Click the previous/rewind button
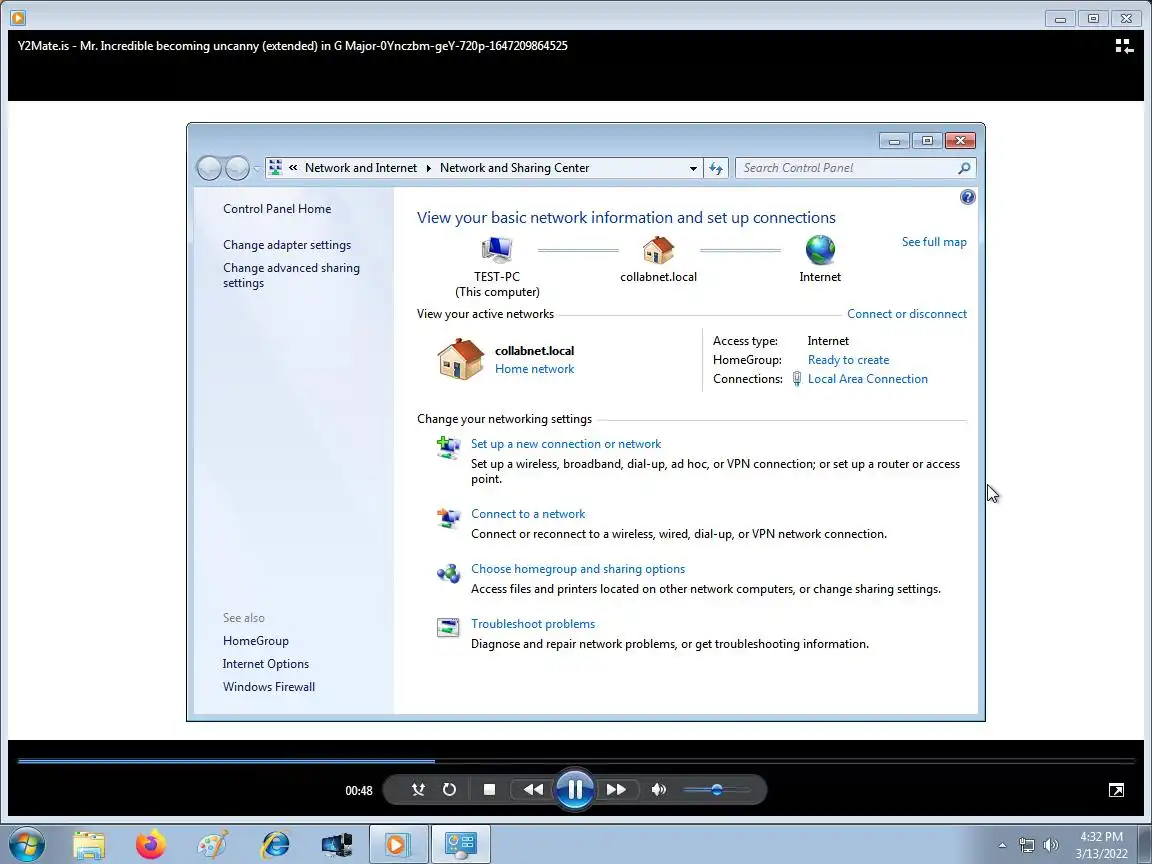Screen dimensions: 1152x864 pos(533,790)
